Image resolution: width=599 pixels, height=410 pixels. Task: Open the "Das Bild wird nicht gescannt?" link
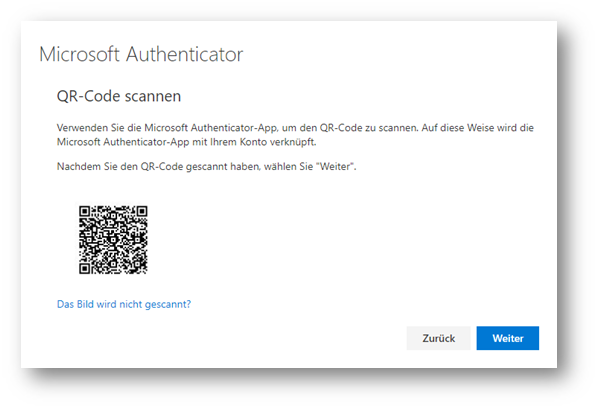[124, 304]
